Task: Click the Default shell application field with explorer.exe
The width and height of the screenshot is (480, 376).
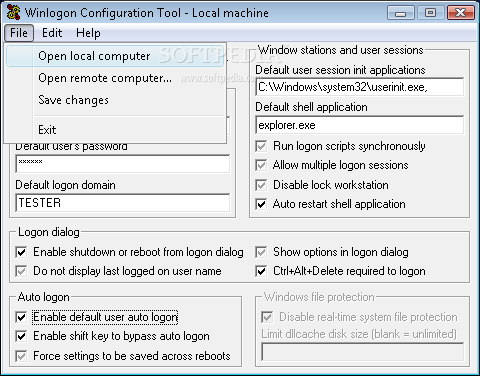Action: [x=360, y=125]
